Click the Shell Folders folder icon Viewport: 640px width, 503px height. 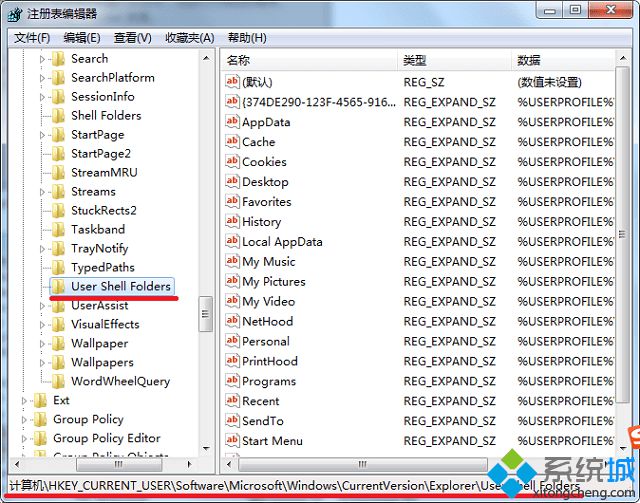click(58, 116)
